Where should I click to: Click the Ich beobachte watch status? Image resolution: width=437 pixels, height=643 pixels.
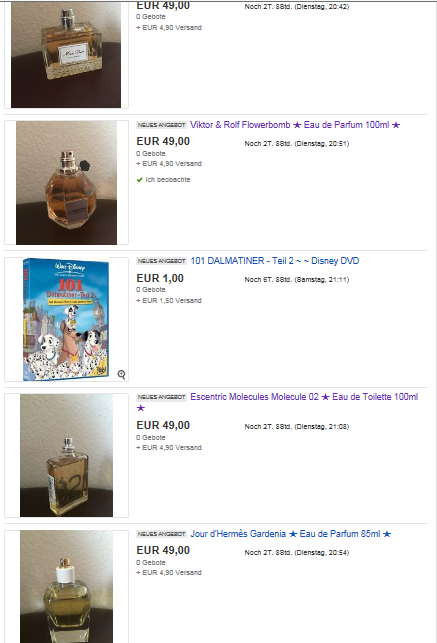(163, 180)
